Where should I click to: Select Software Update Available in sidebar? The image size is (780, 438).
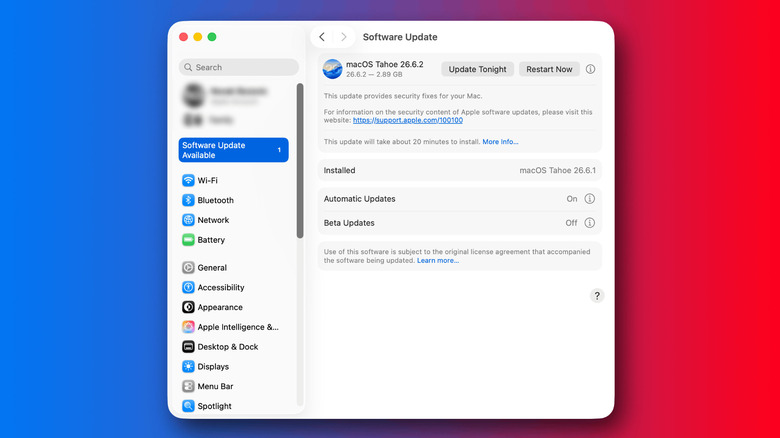(233, 150)
